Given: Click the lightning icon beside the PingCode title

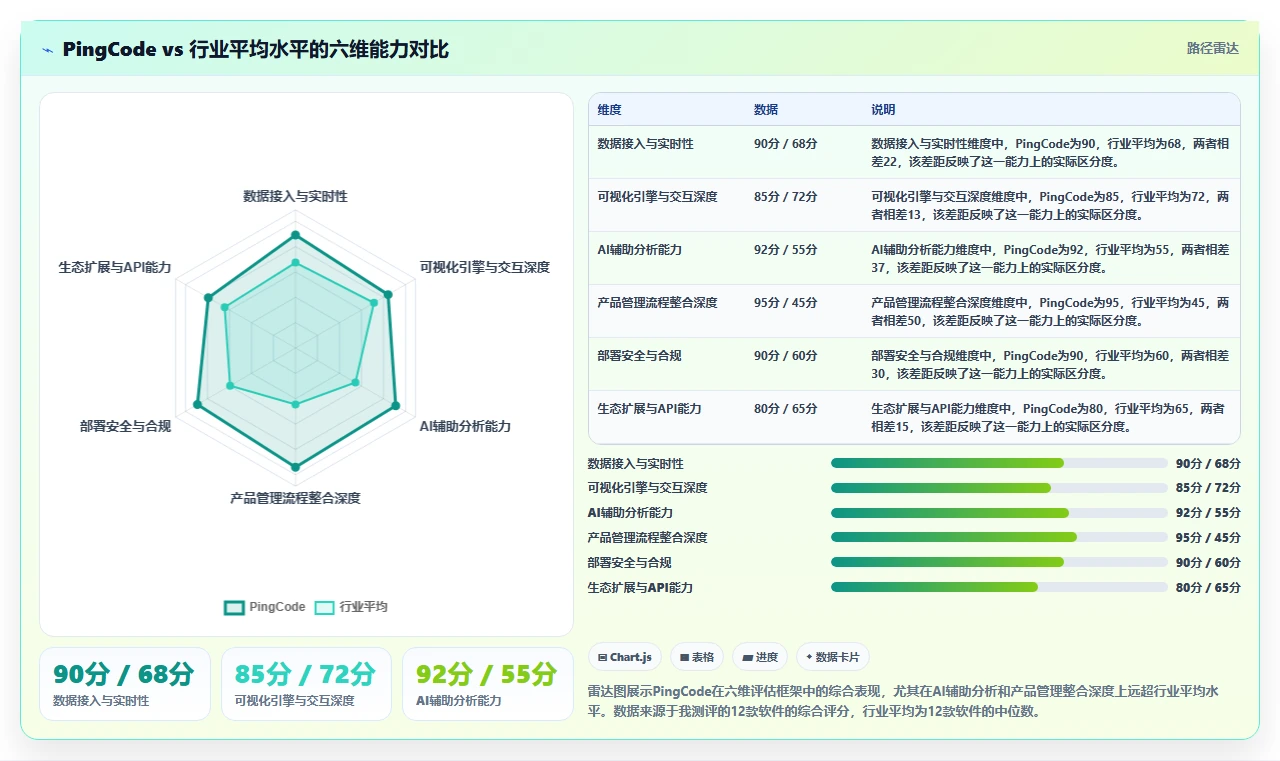Looking at the screenshot, I should 48,49.
